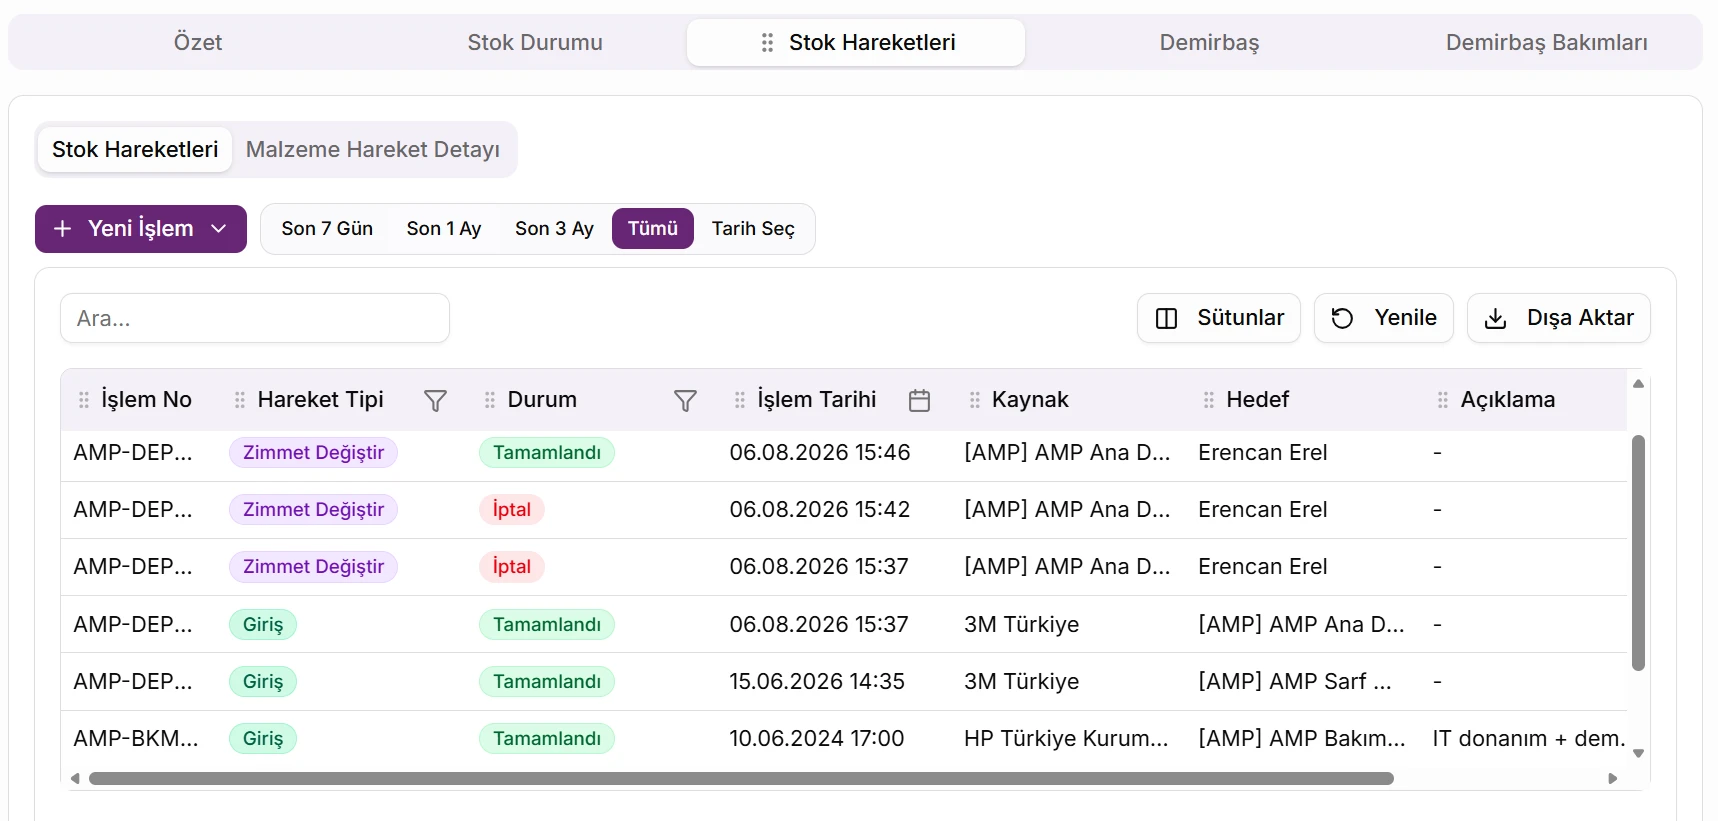Viewport: 1718px width, 821px height.
Task: Click the table scroll up arrow
Action: (1638, 384)
